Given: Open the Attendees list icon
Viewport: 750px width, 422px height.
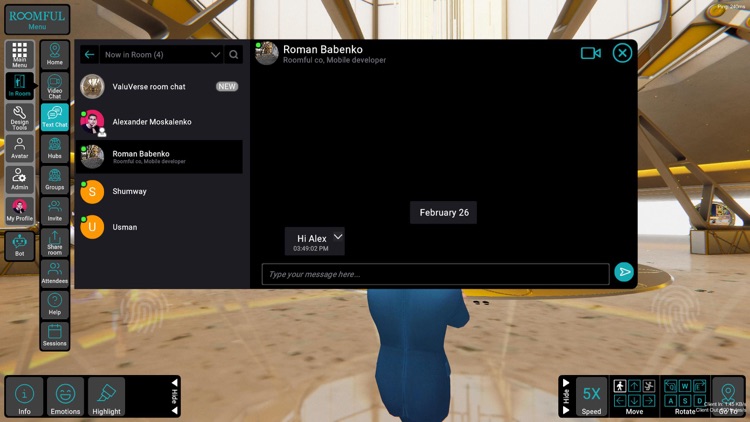Looking at the screenshot, I should coord(55,274).
